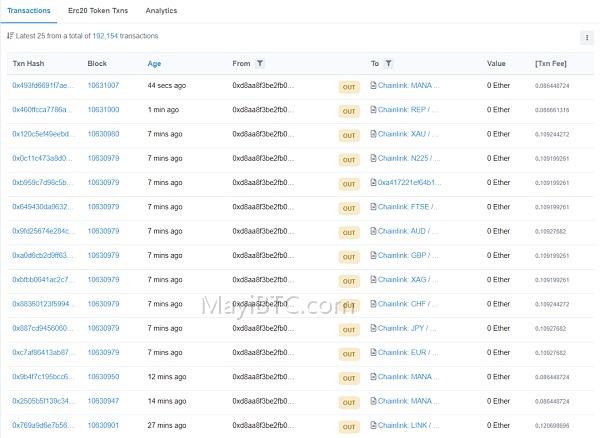Open the Chainlink: AUD recipient link
The width and height of the screenshot is (600, 438).
tap(408, 231)
